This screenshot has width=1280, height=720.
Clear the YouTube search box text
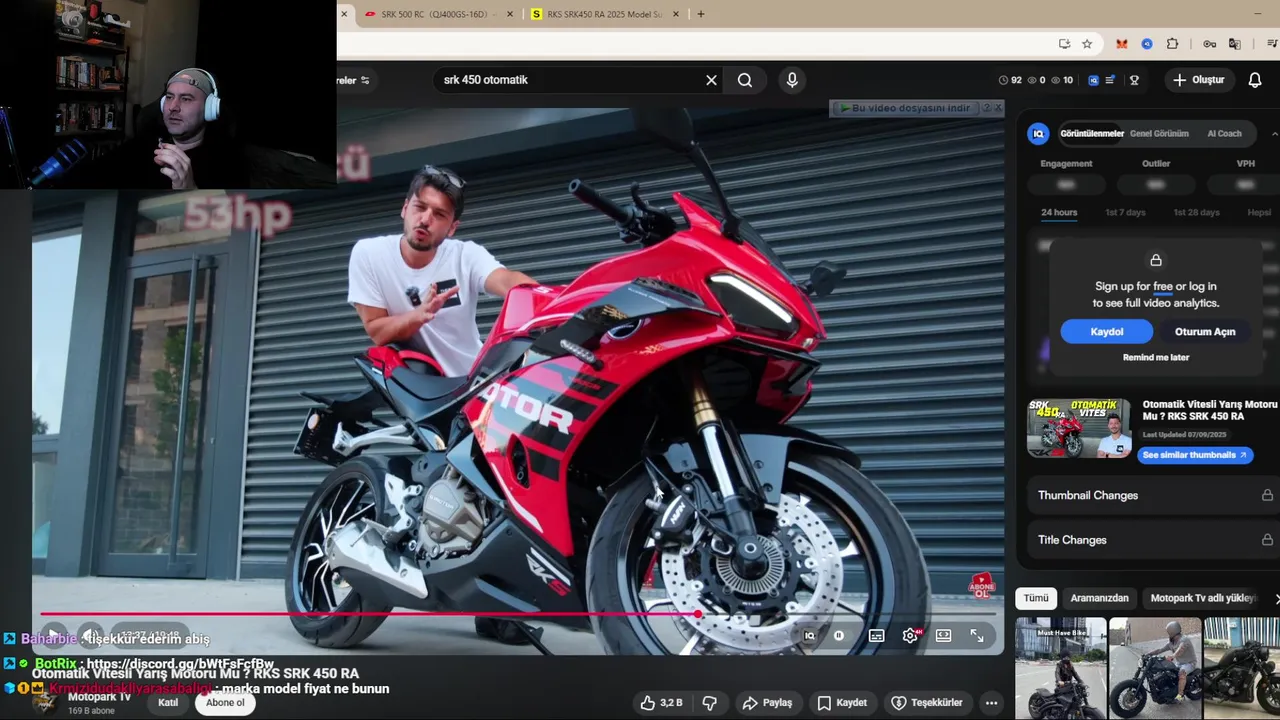pos(711,80)
